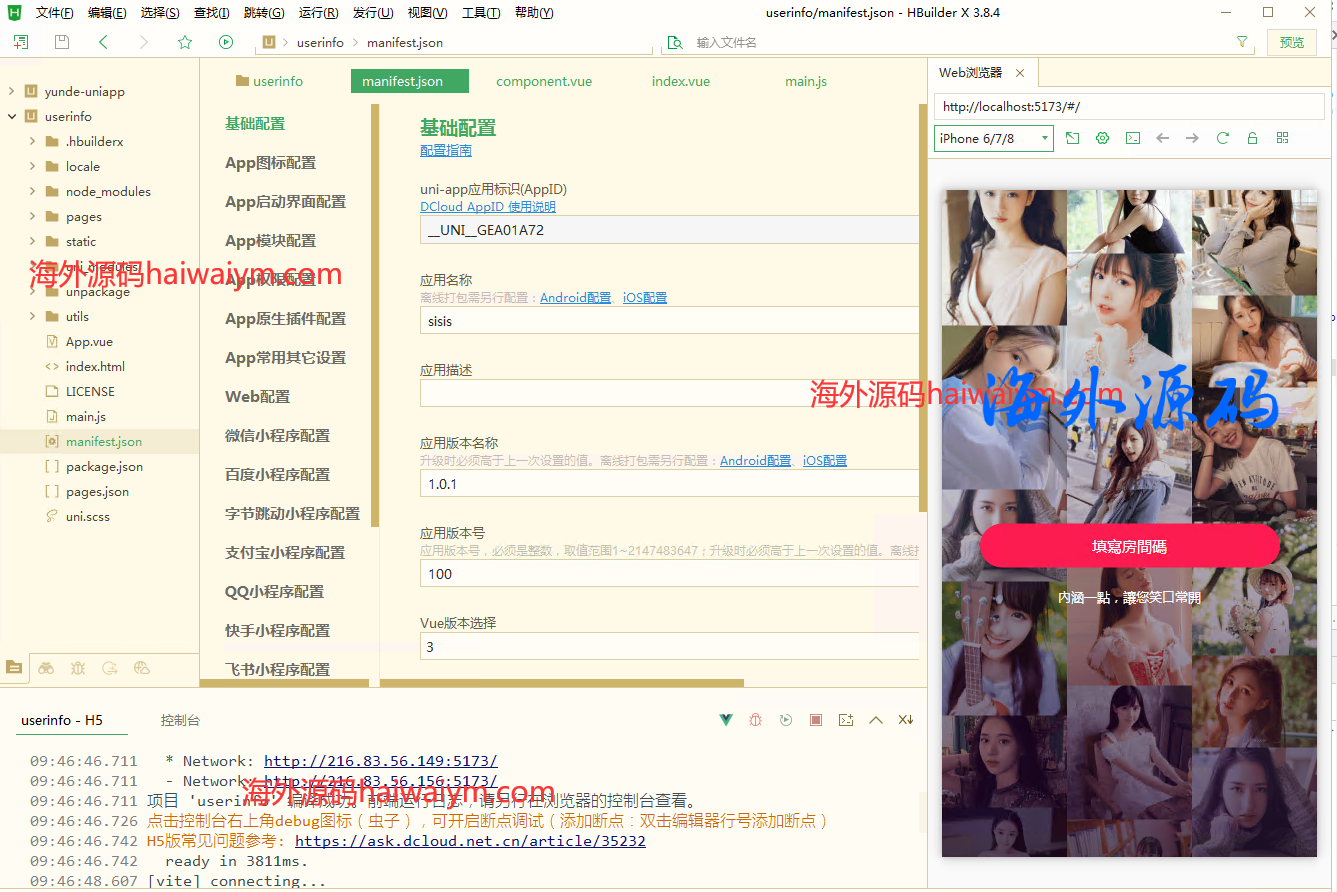This screenshot has width=1337, height=892.
Task: Click the 预览 button at top right
Action: pos(1292,42)
